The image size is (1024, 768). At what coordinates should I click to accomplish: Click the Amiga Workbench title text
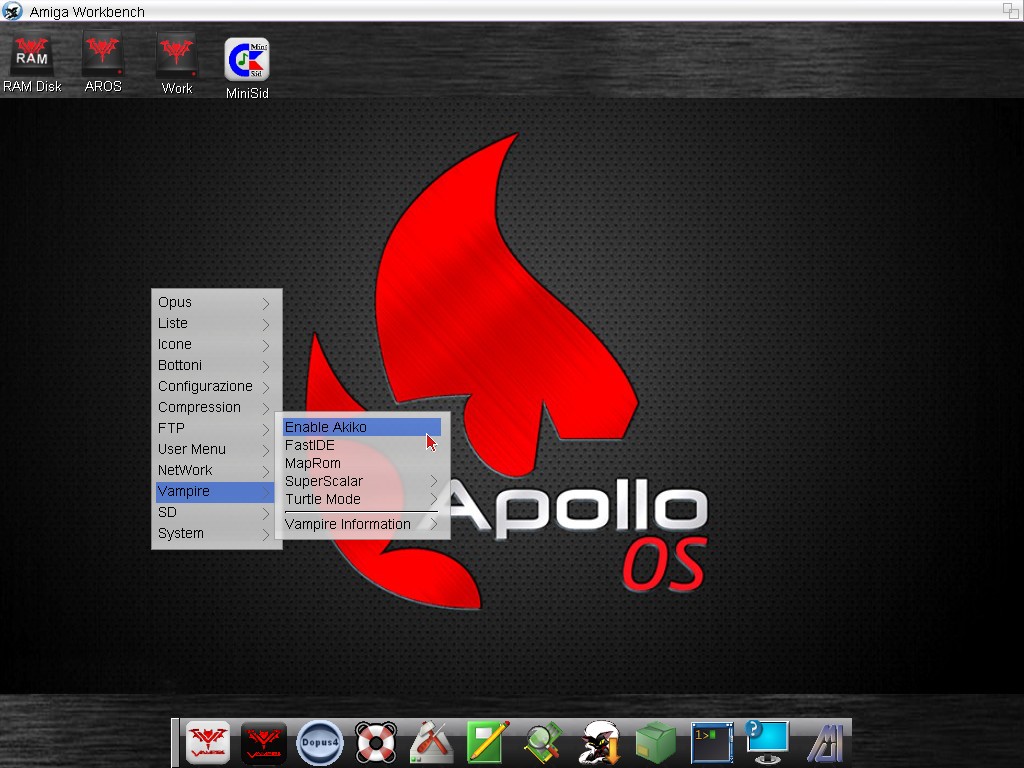tap(87, 12)
